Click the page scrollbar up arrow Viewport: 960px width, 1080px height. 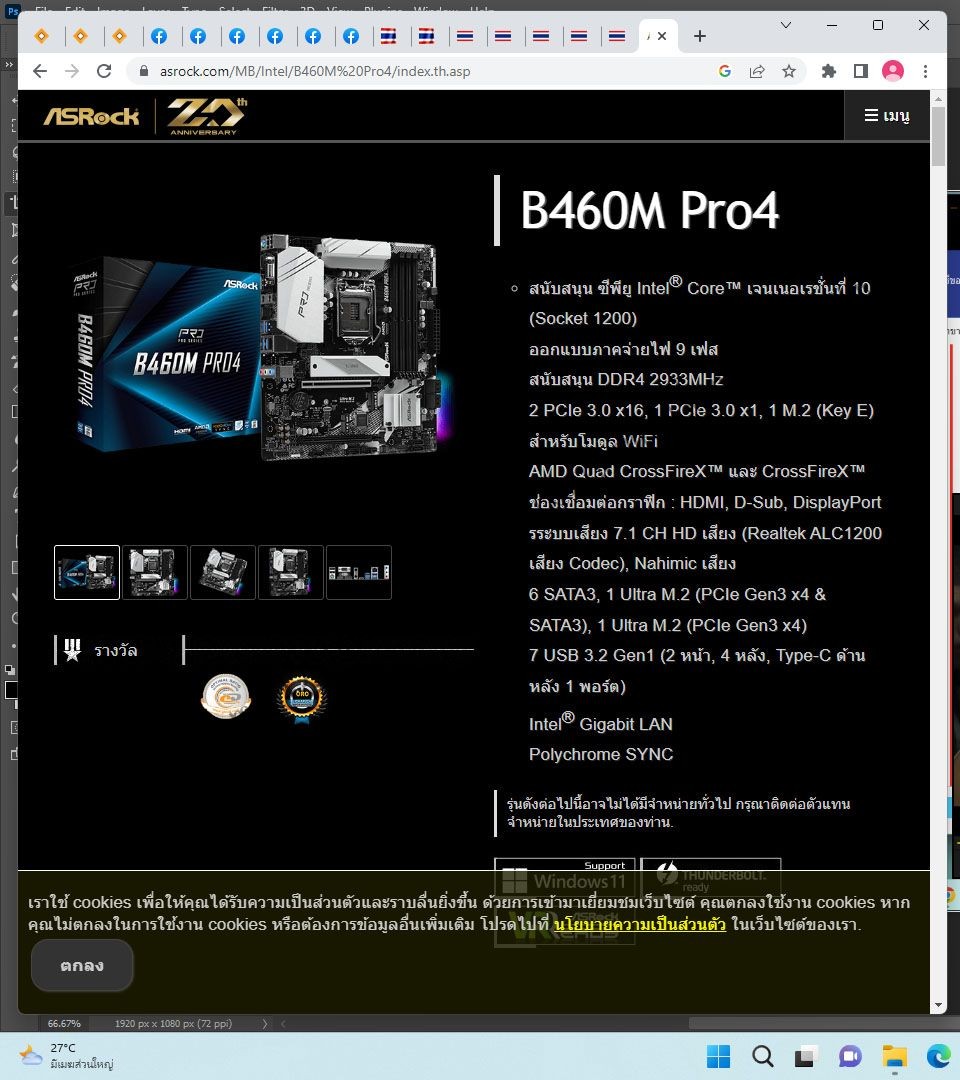pos(939,98)
